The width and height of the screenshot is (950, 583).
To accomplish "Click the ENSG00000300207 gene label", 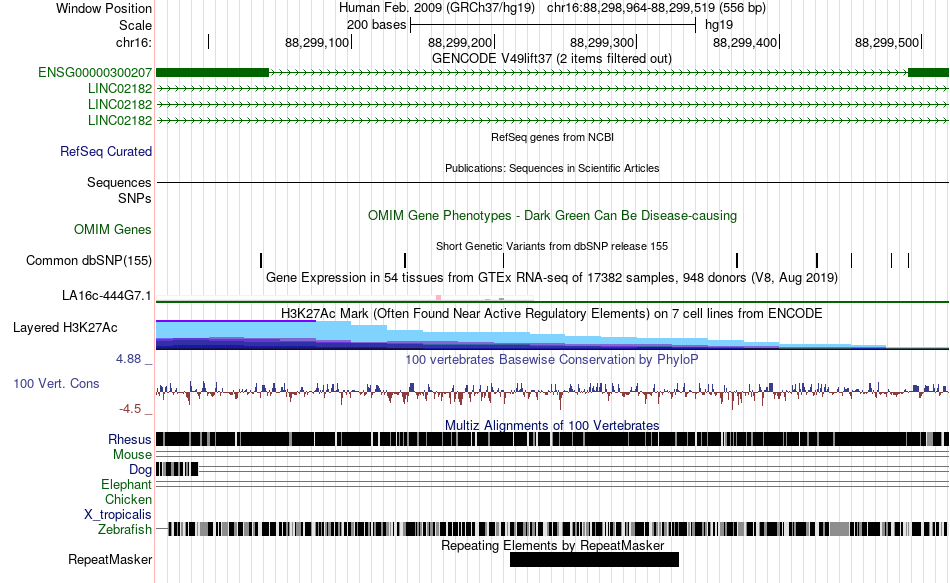I will click(x=95, y=73).
